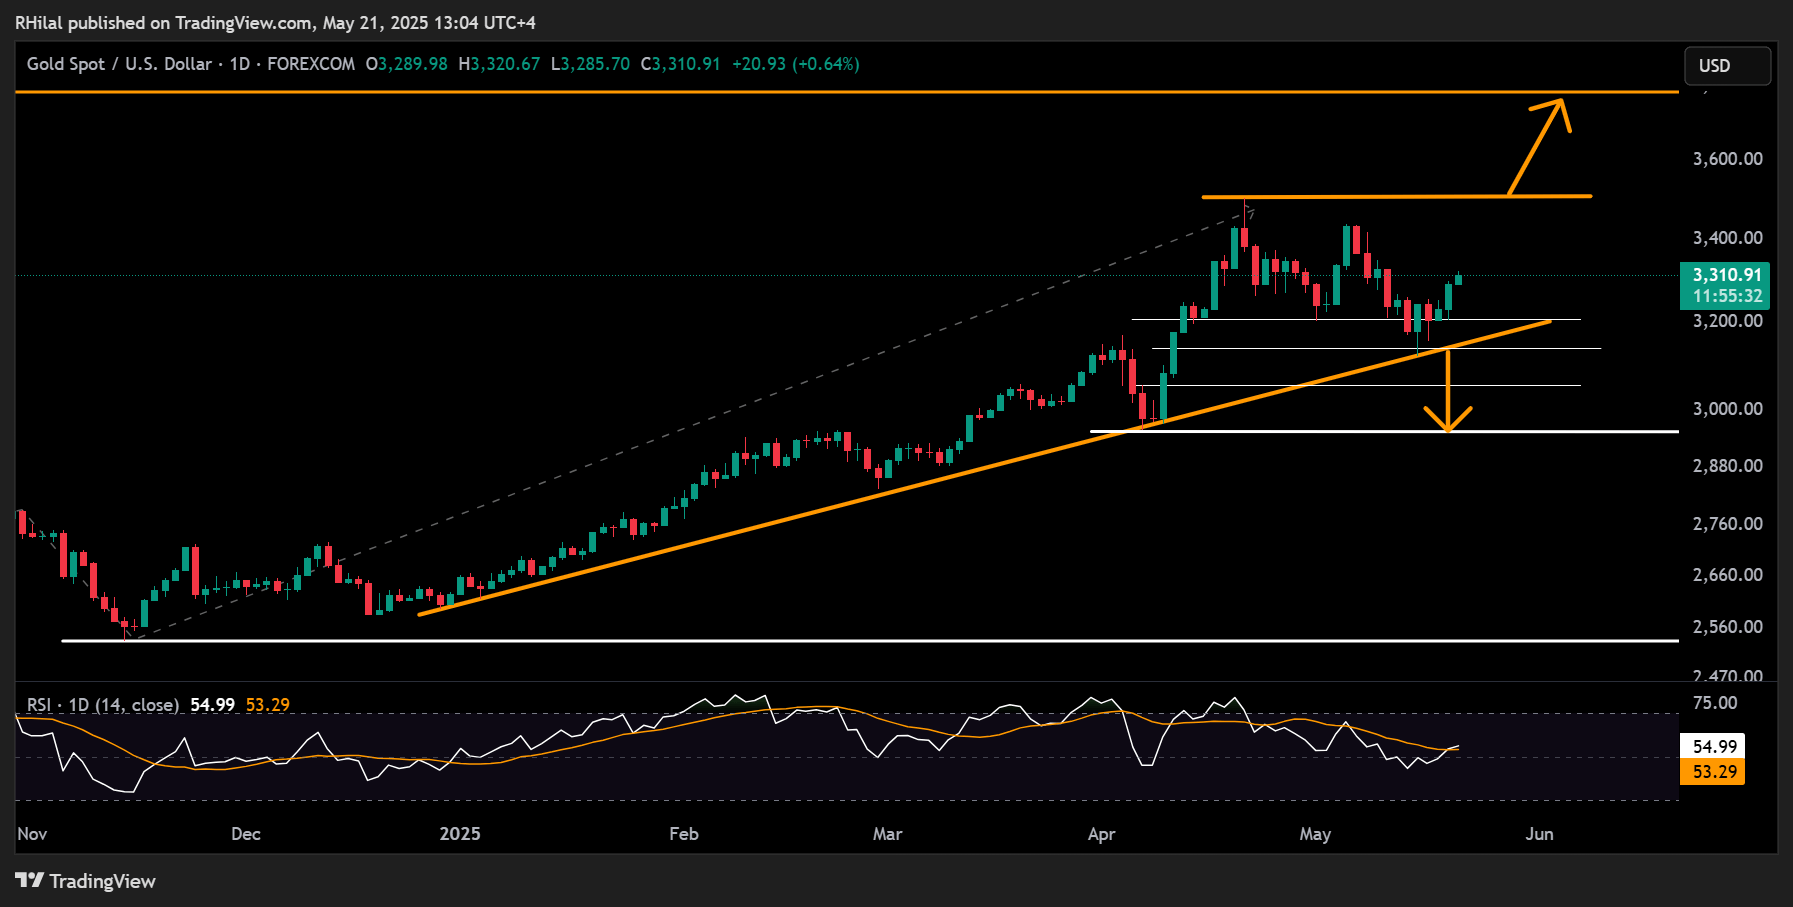Screen dimensions: 1793x907
Task: Click the orange 53.29 RSI average tag
Action: coord(1713,772)
